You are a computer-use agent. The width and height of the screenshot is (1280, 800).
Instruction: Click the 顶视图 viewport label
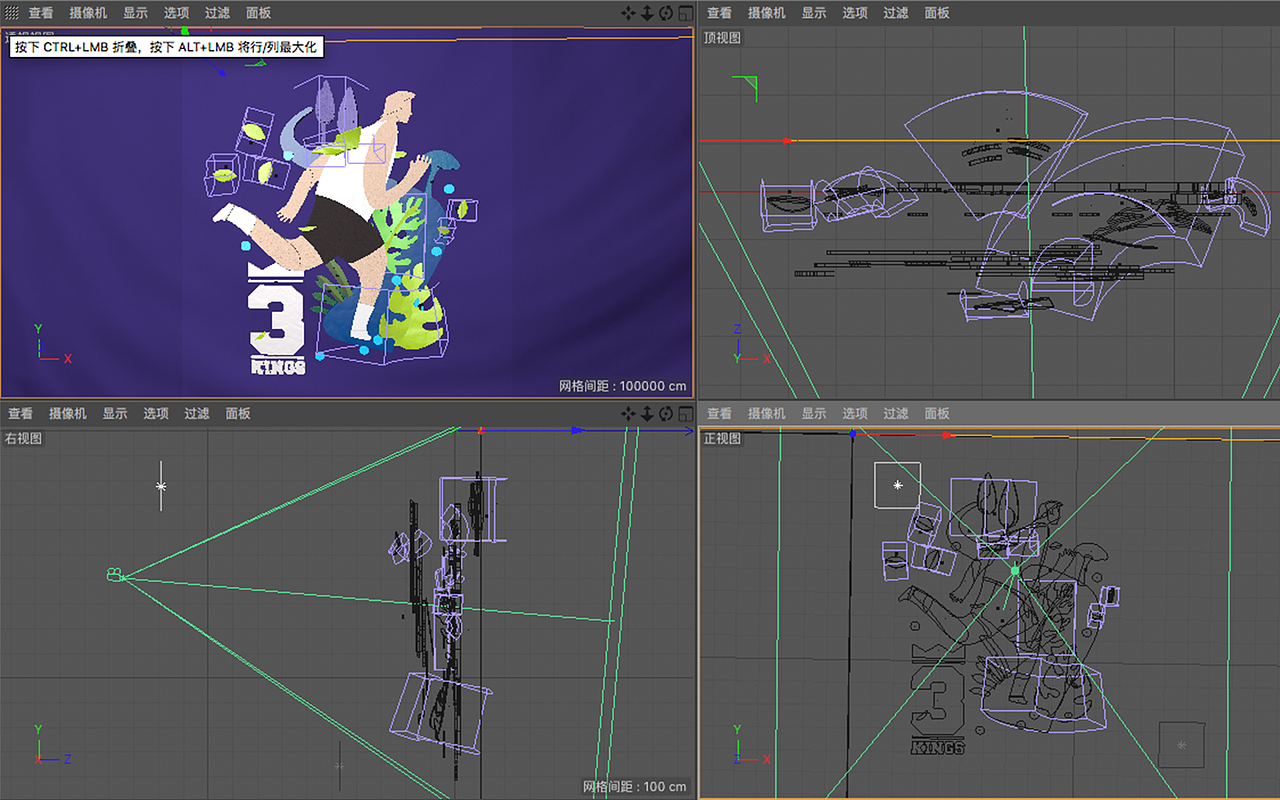723,38
